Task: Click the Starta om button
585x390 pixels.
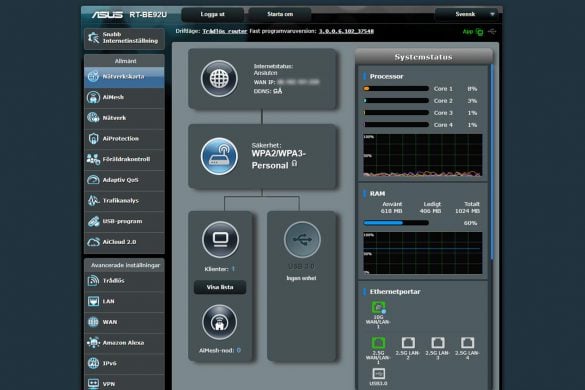Action: (280, 15)
